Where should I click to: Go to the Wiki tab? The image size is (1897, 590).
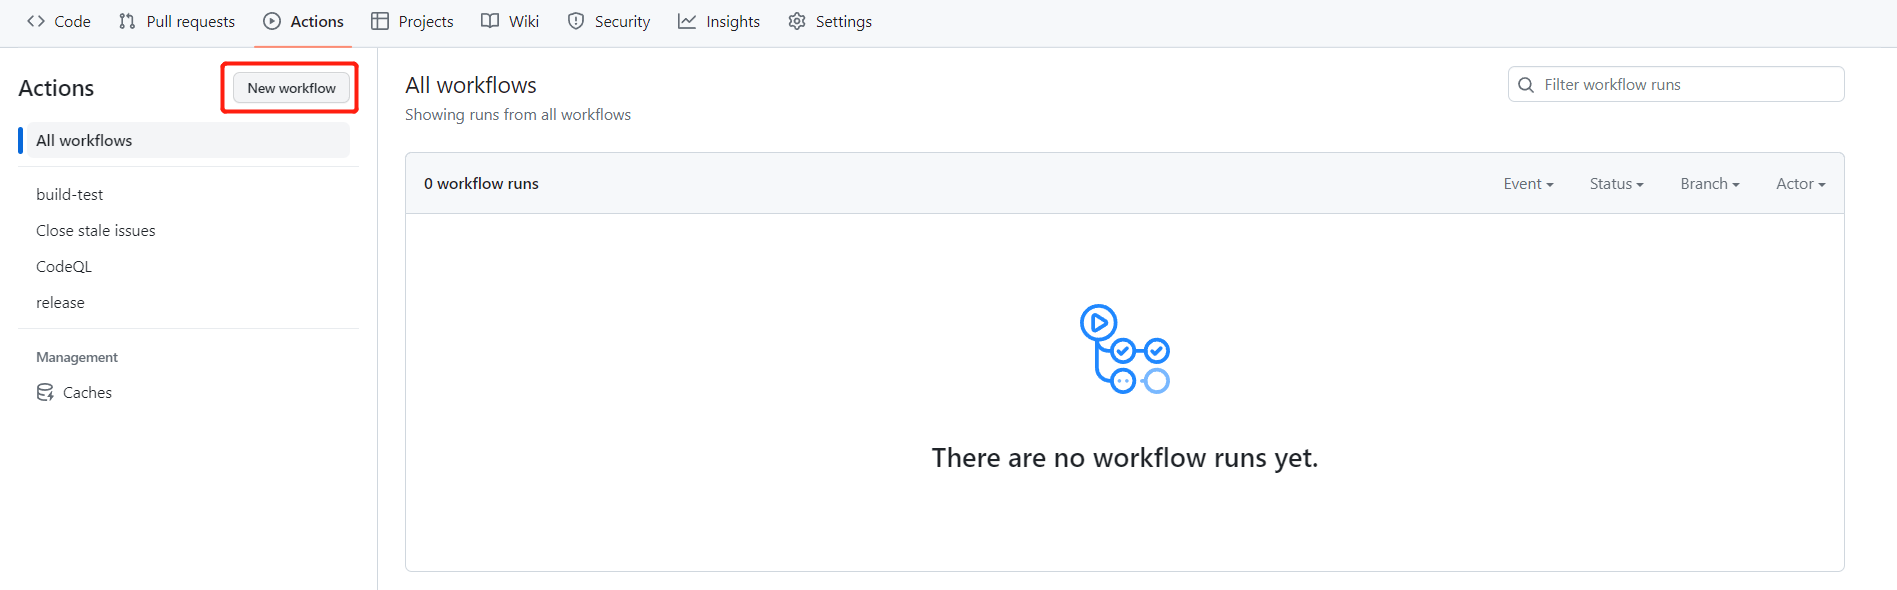pos(510,21)
